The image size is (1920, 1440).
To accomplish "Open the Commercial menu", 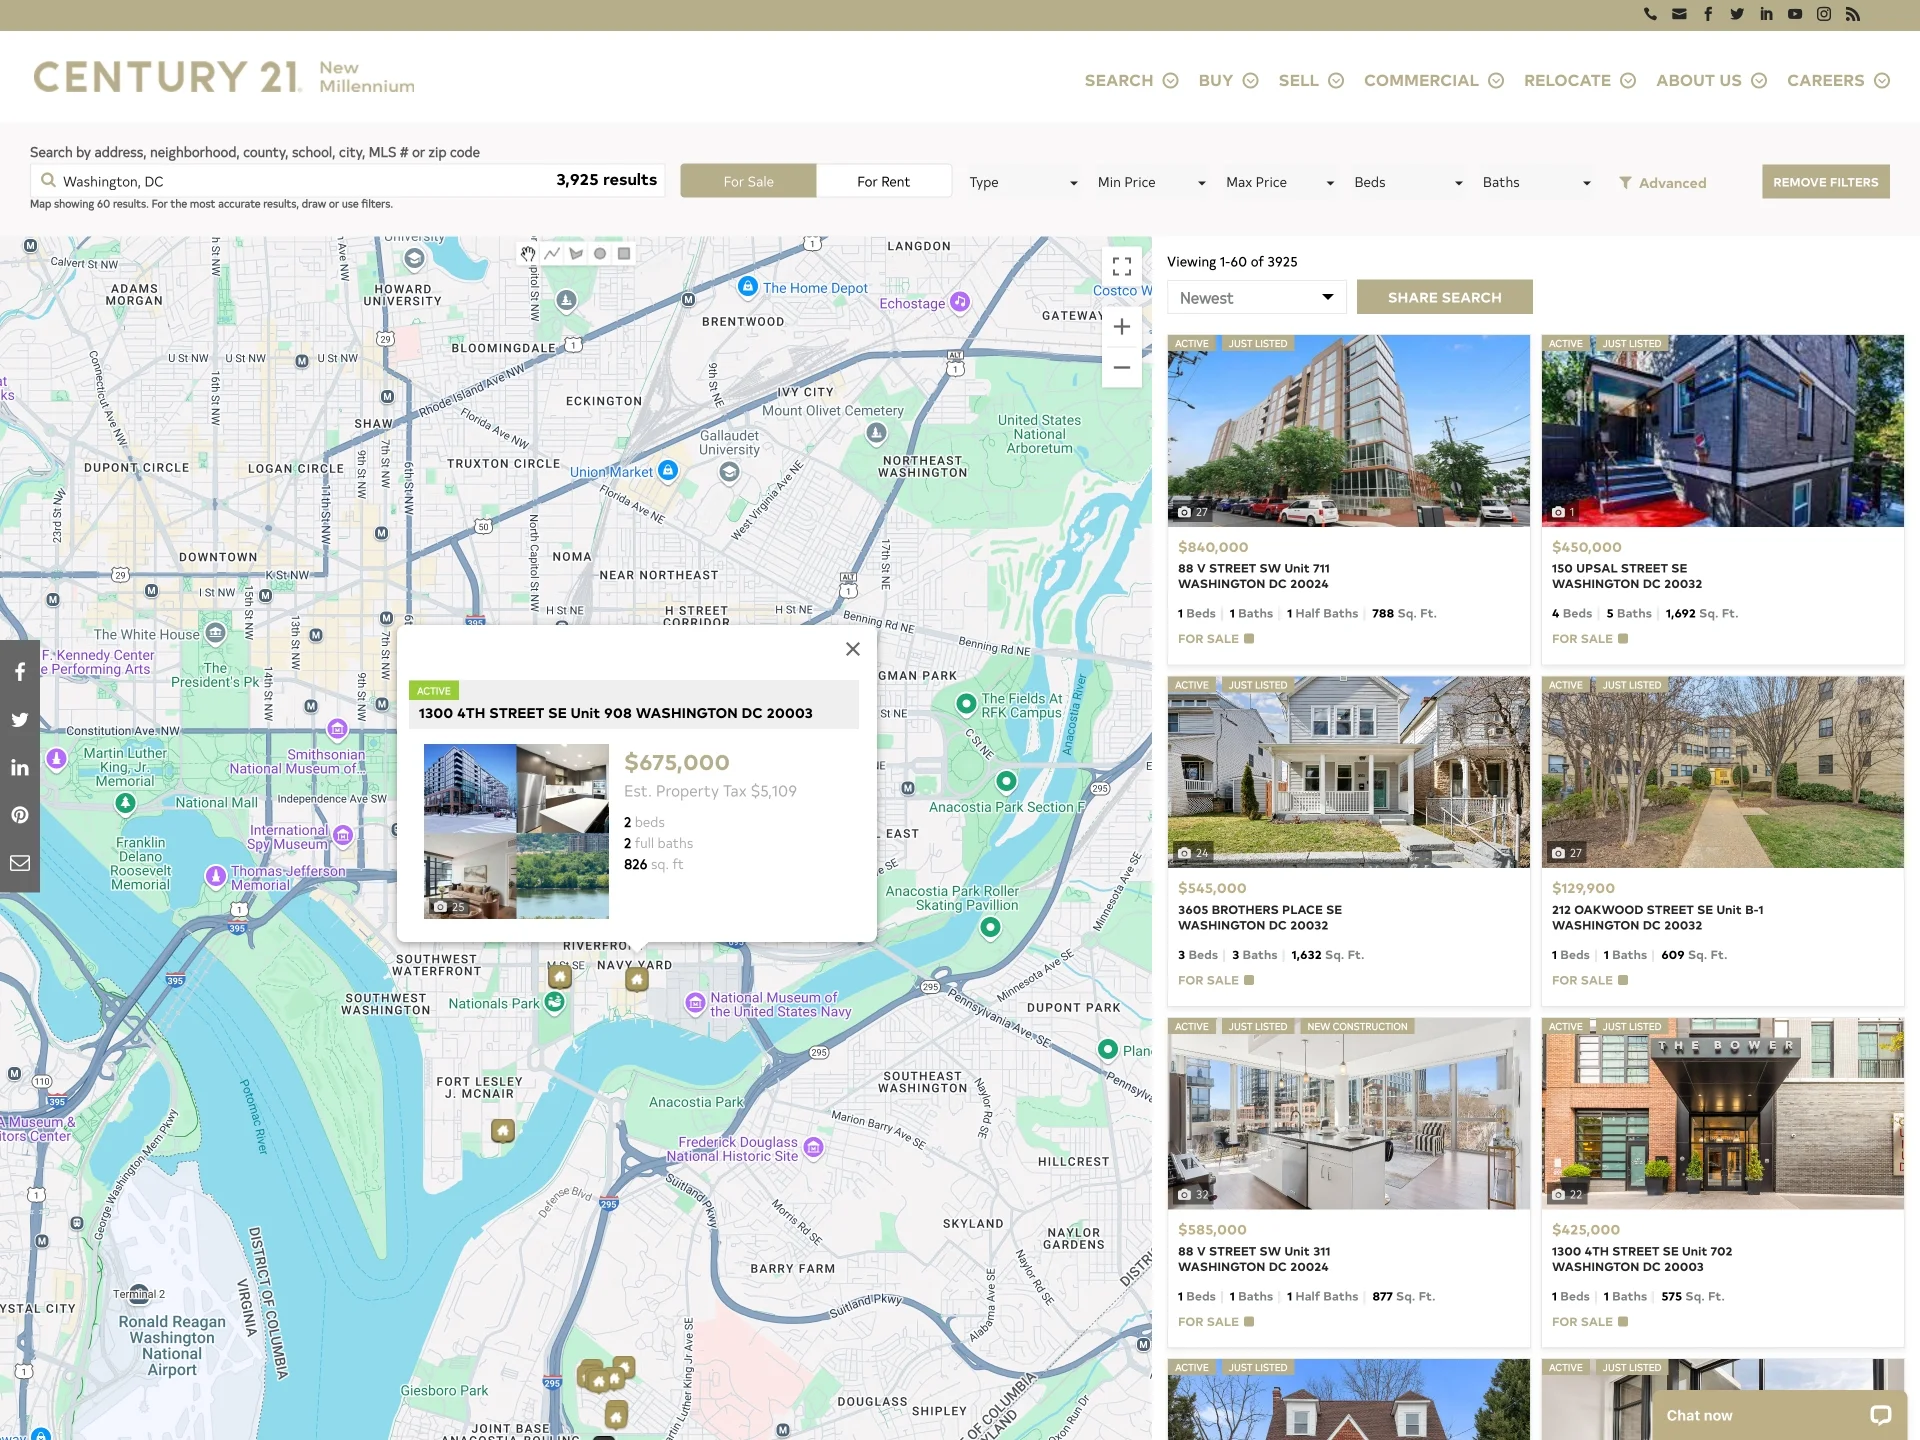I will [x=1434, y=80].
